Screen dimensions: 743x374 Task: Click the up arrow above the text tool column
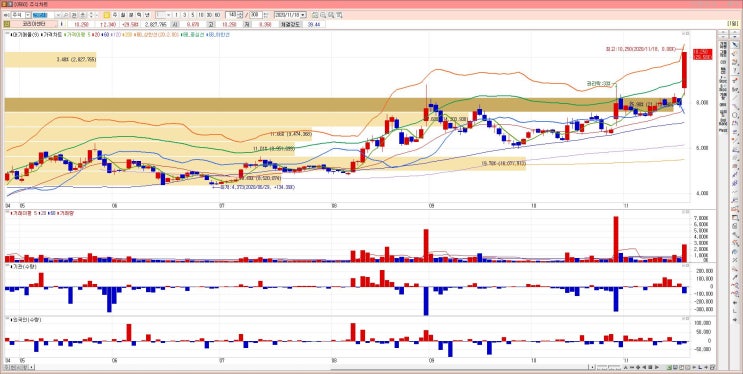[x=723, y=32]
